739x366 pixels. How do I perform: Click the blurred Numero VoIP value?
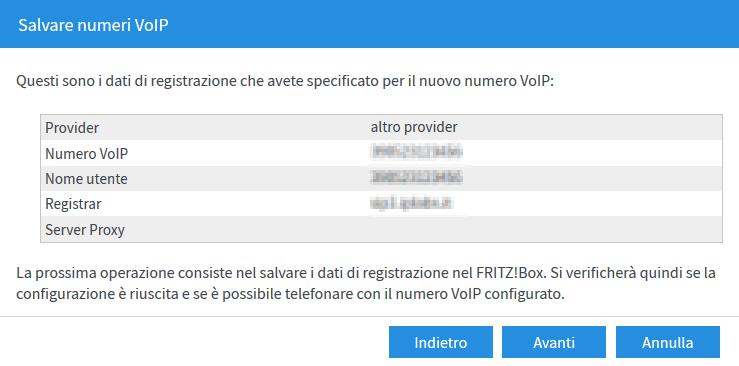tap(416, 153)
